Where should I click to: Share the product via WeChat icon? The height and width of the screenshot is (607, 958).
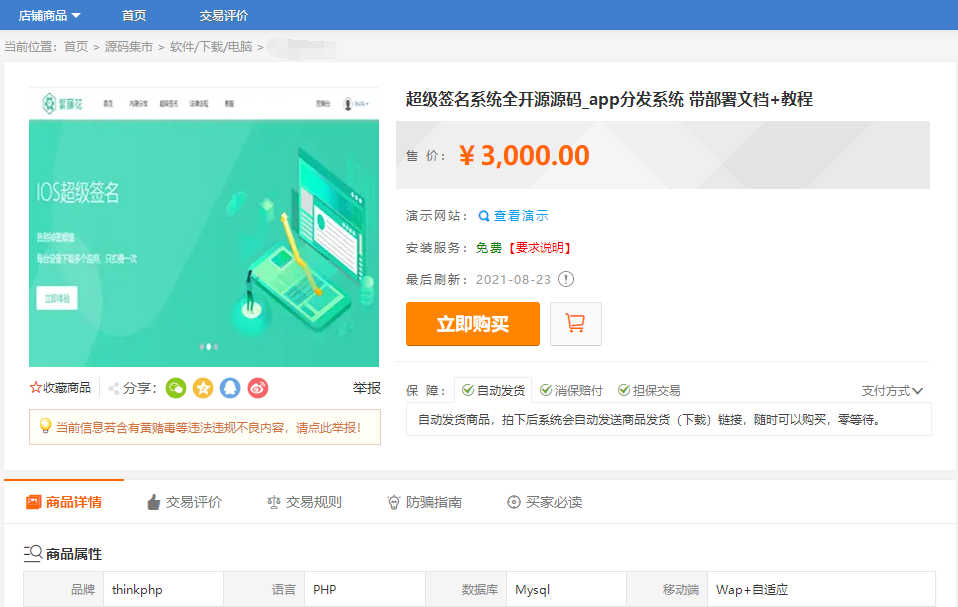point(175,388)
